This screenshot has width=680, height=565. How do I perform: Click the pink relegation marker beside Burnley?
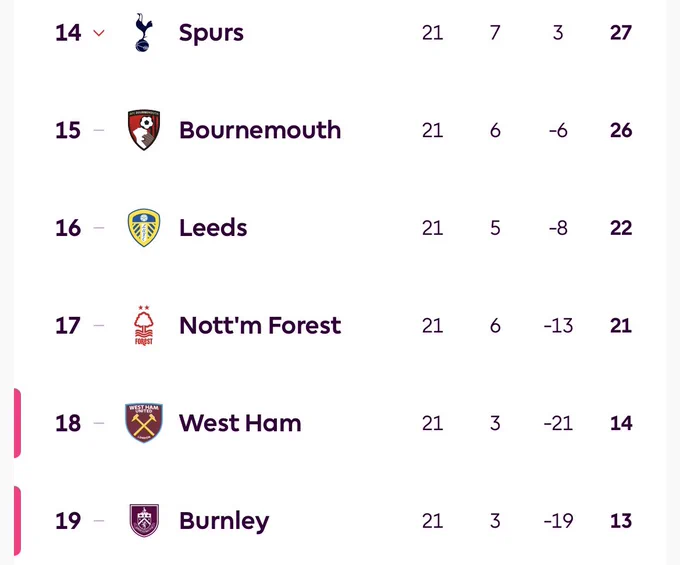tap(17, 521)
